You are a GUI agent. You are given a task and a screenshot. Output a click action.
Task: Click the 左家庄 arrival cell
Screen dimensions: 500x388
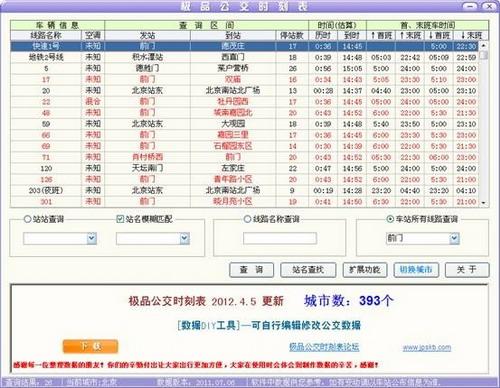click(233, 168)
